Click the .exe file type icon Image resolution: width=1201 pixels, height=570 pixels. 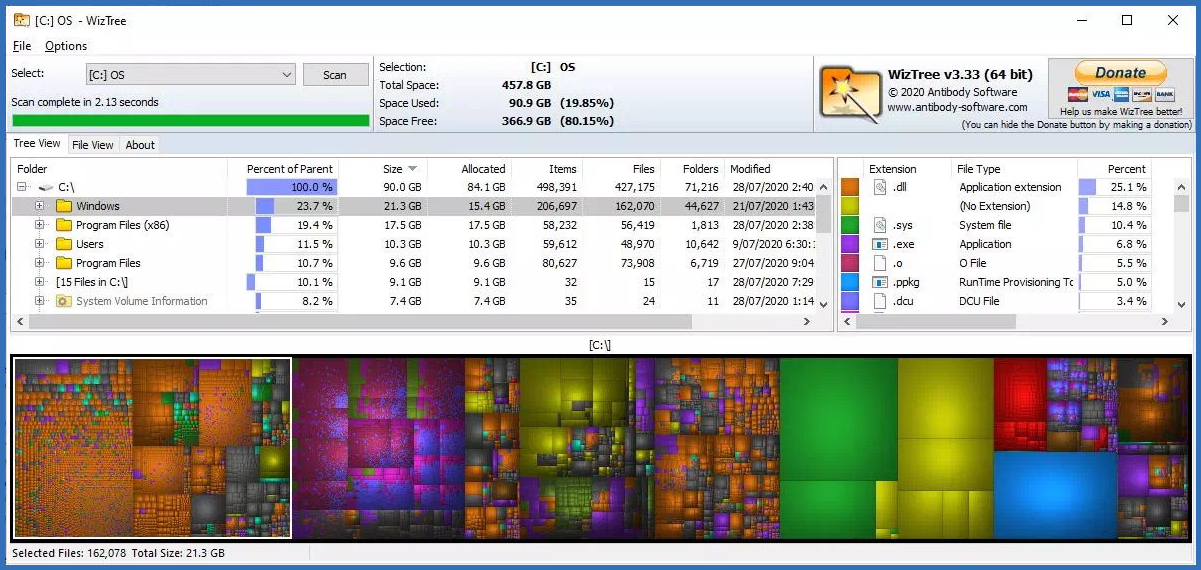coord(880,244)
